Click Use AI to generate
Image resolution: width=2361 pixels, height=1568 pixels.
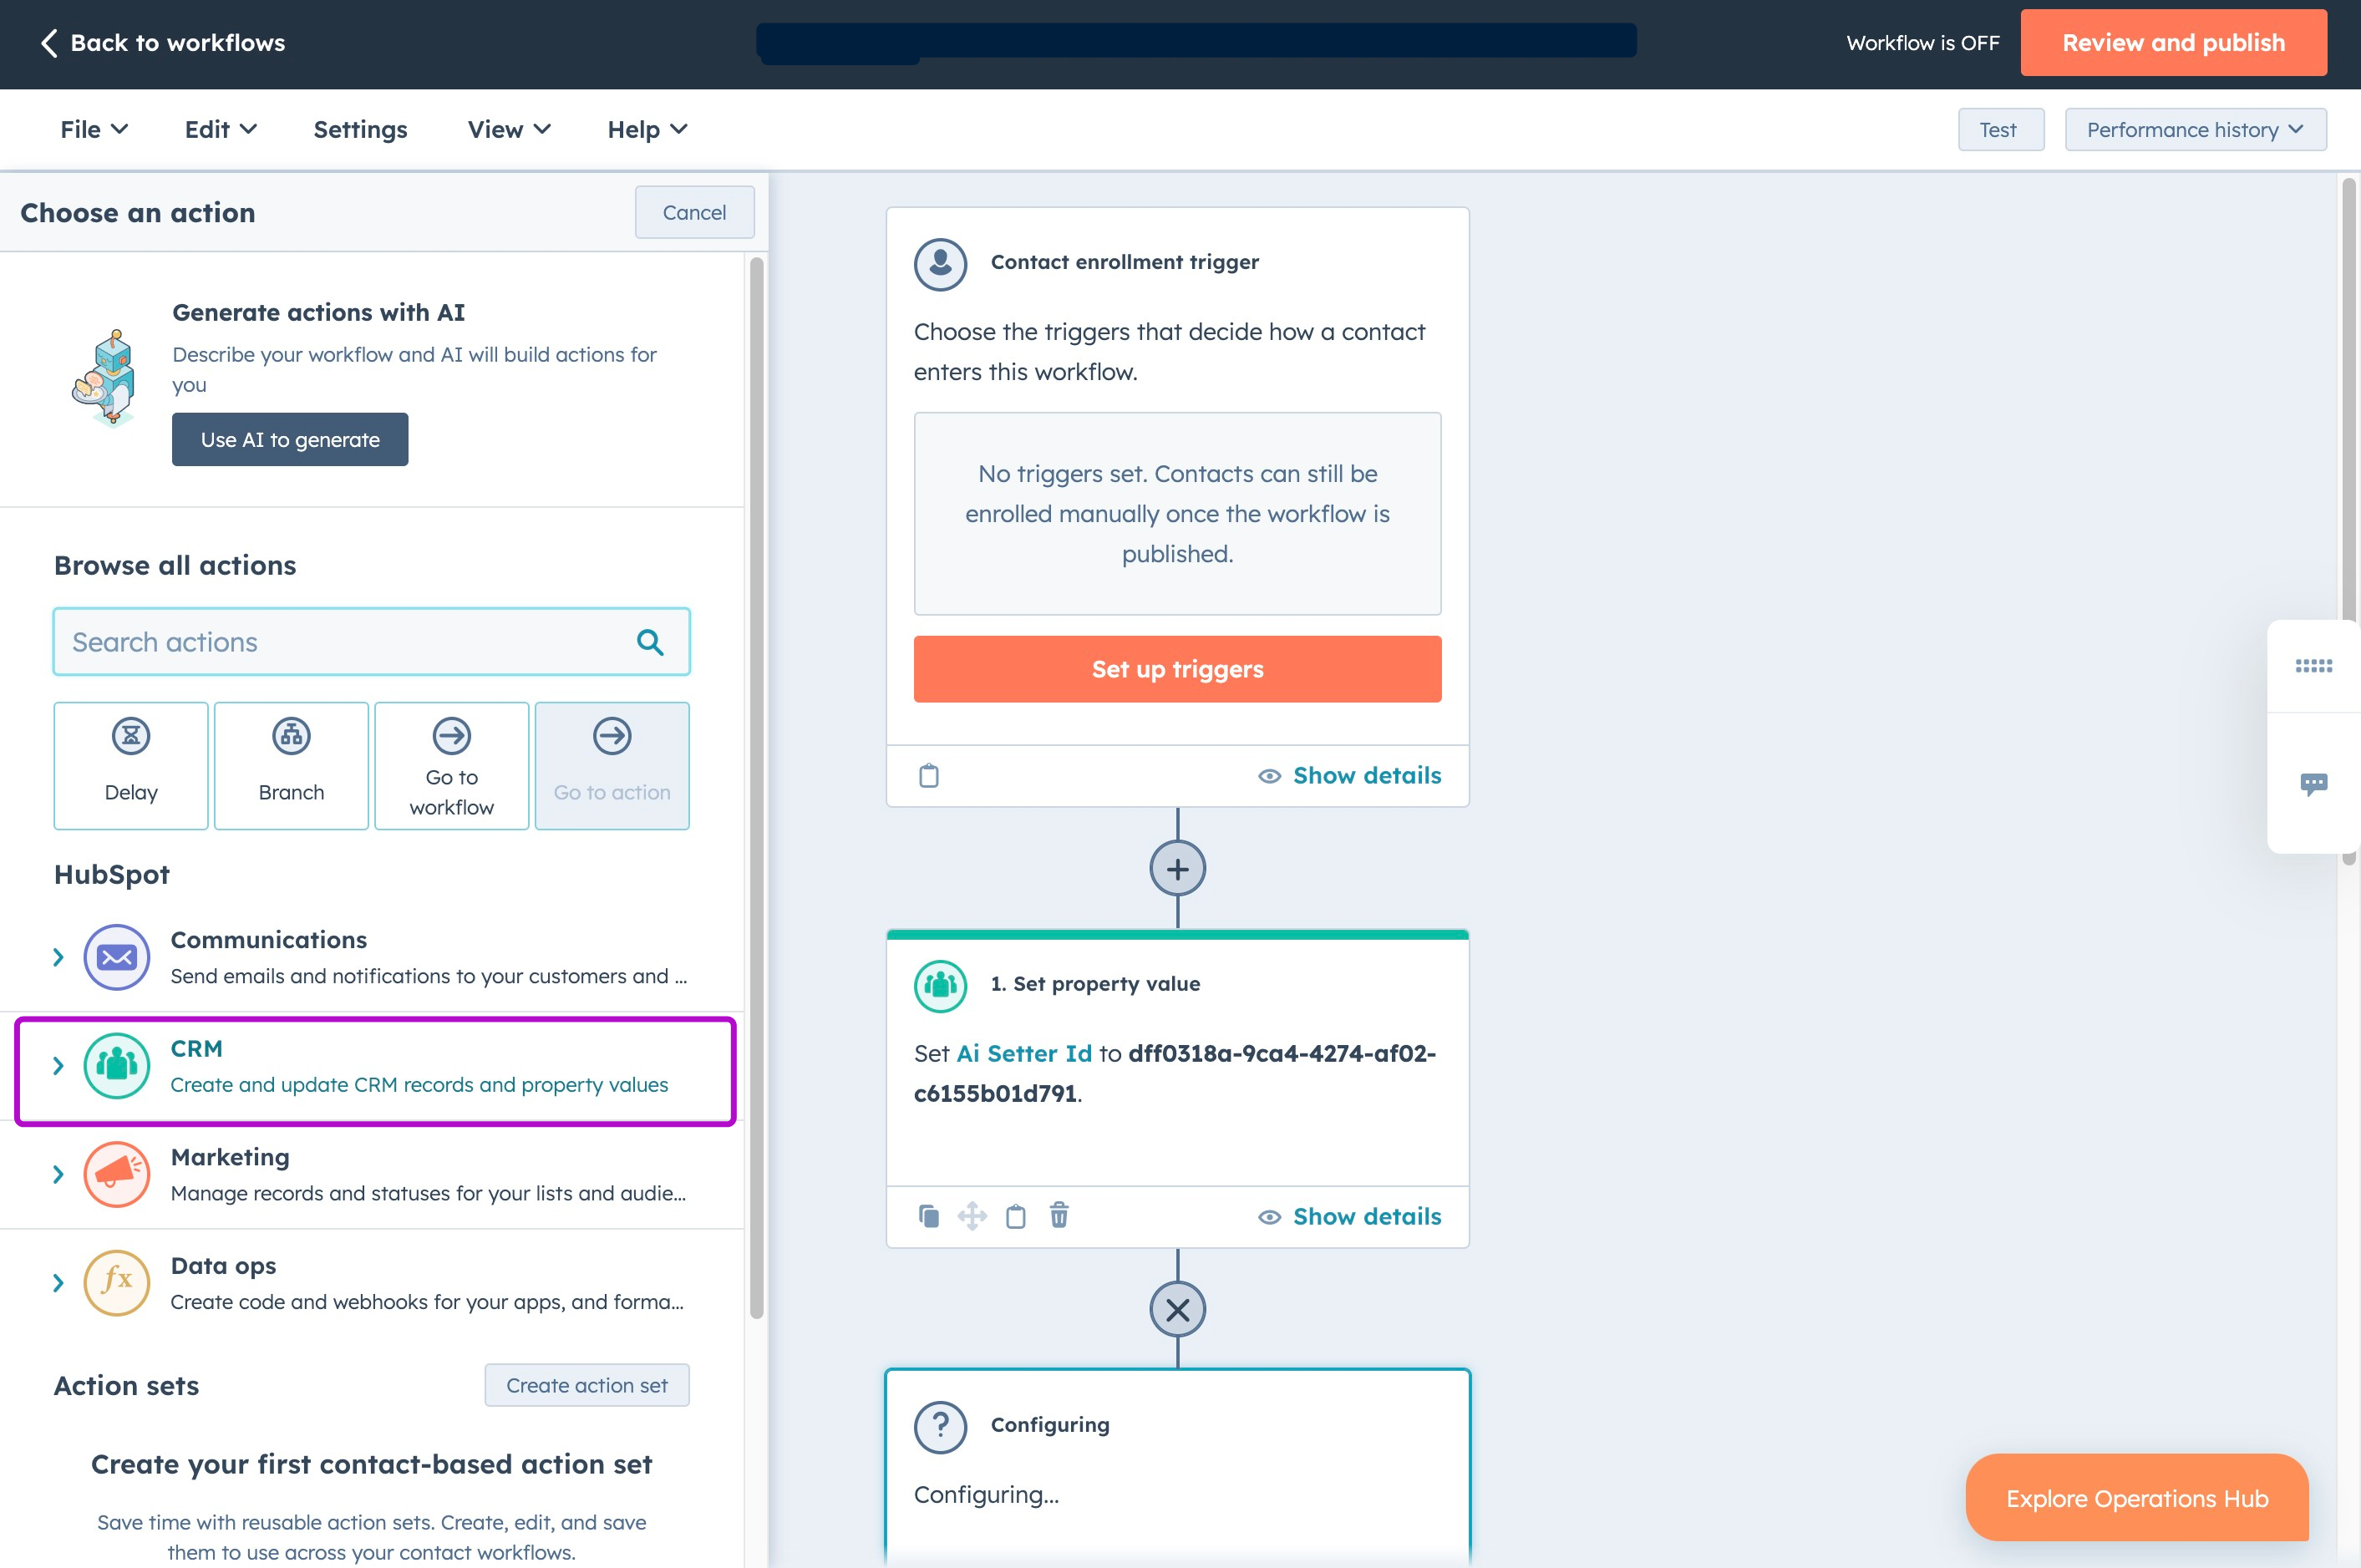pos(290,440)
